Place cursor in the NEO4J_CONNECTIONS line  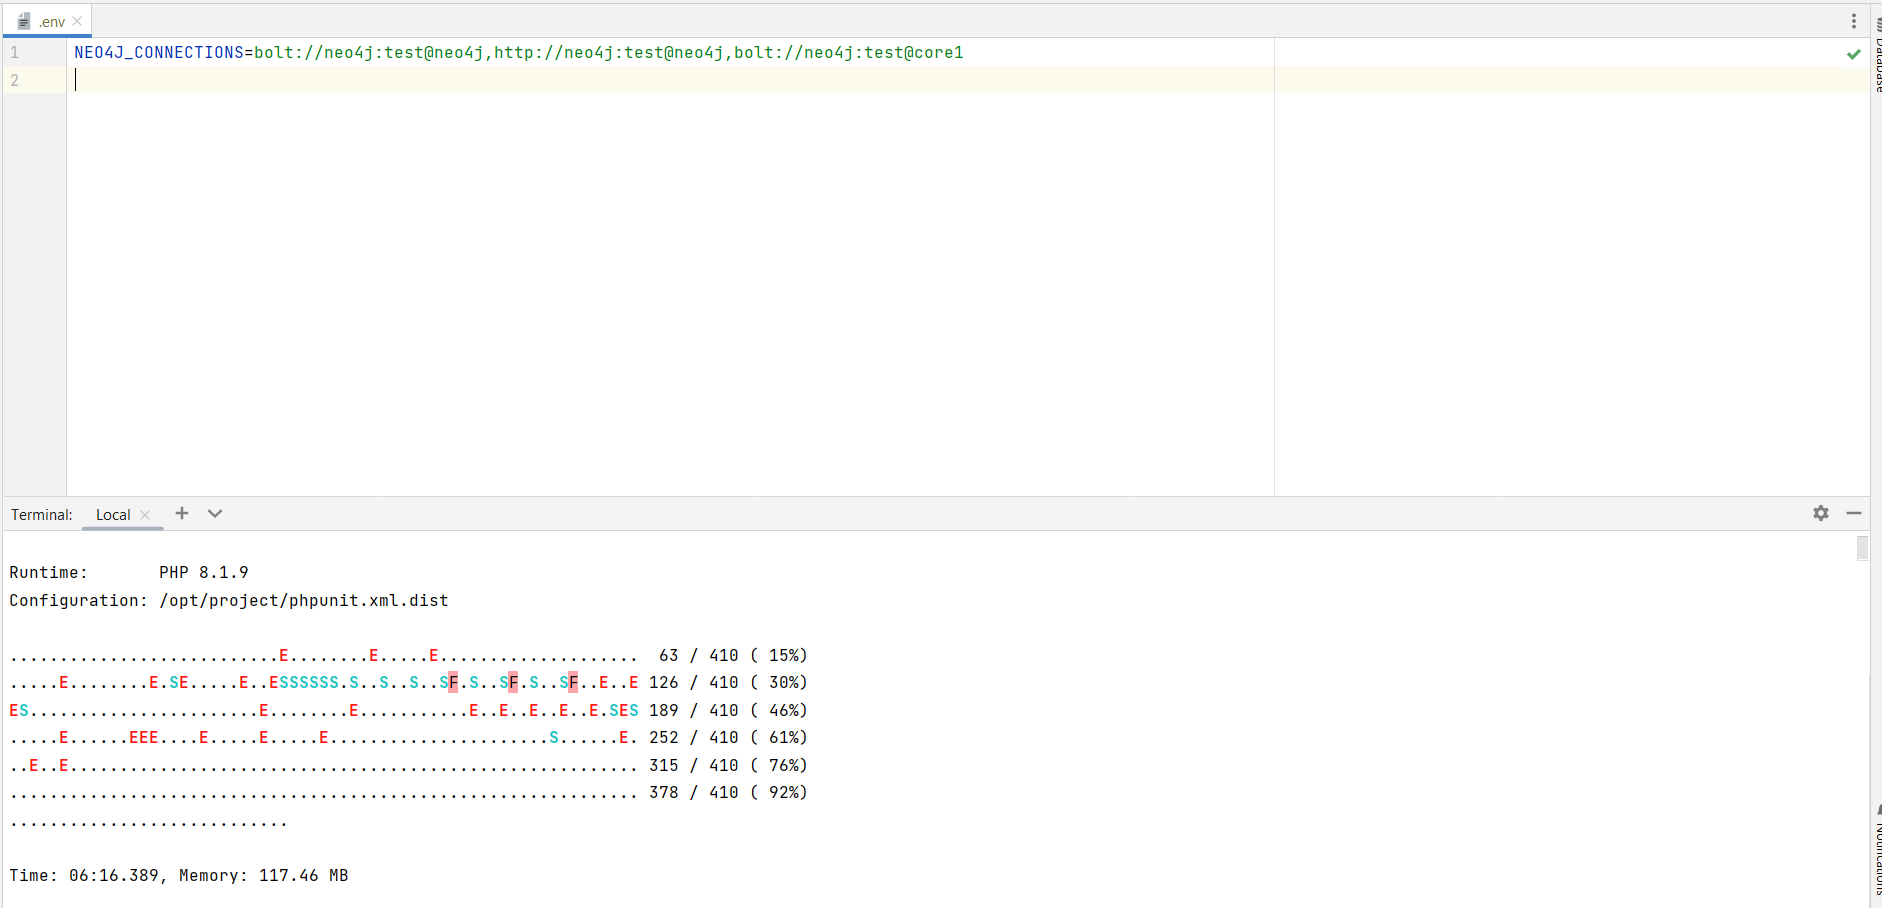[500, 51]
